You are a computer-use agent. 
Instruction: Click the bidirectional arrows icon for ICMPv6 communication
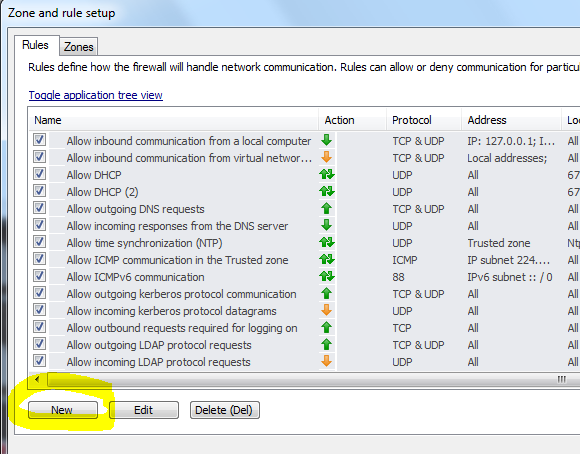click(x=327, y=276)
